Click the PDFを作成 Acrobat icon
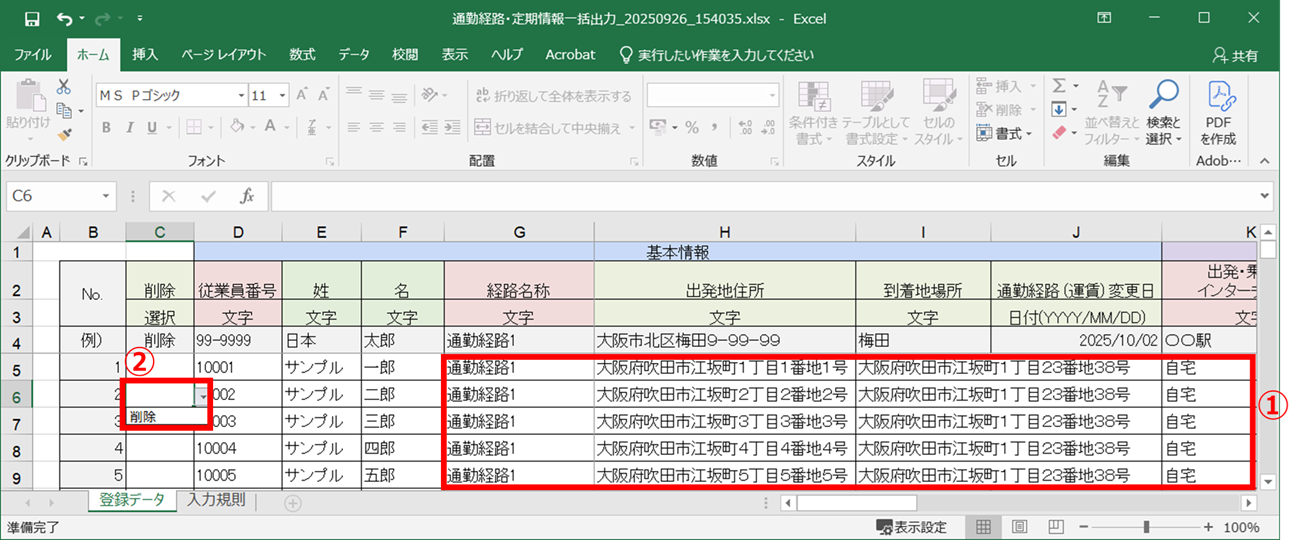Screen dimensions: 1310x540 [x=1219, y=111]
